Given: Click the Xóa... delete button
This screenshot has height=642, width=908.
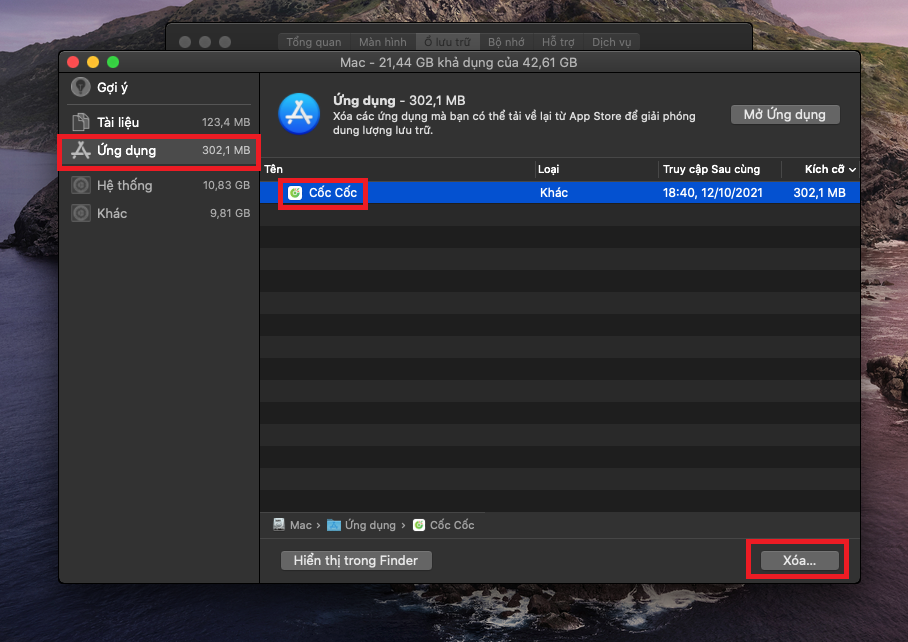Looking at the screenshot, I should pyautogui.click(x=799, y=560).
